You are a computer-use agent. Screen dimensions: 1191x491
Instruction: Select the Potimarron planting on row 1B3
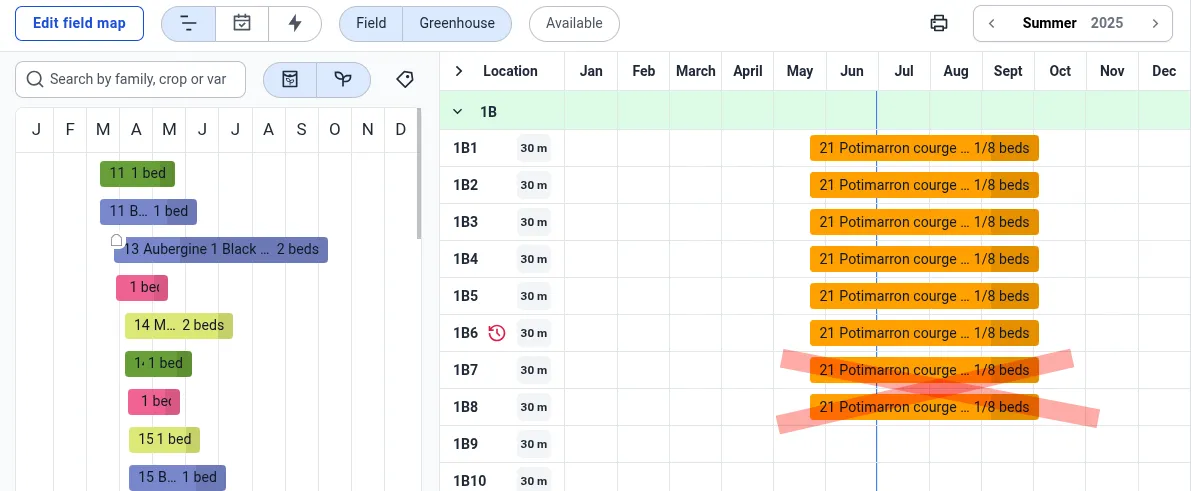click(924, 222)
